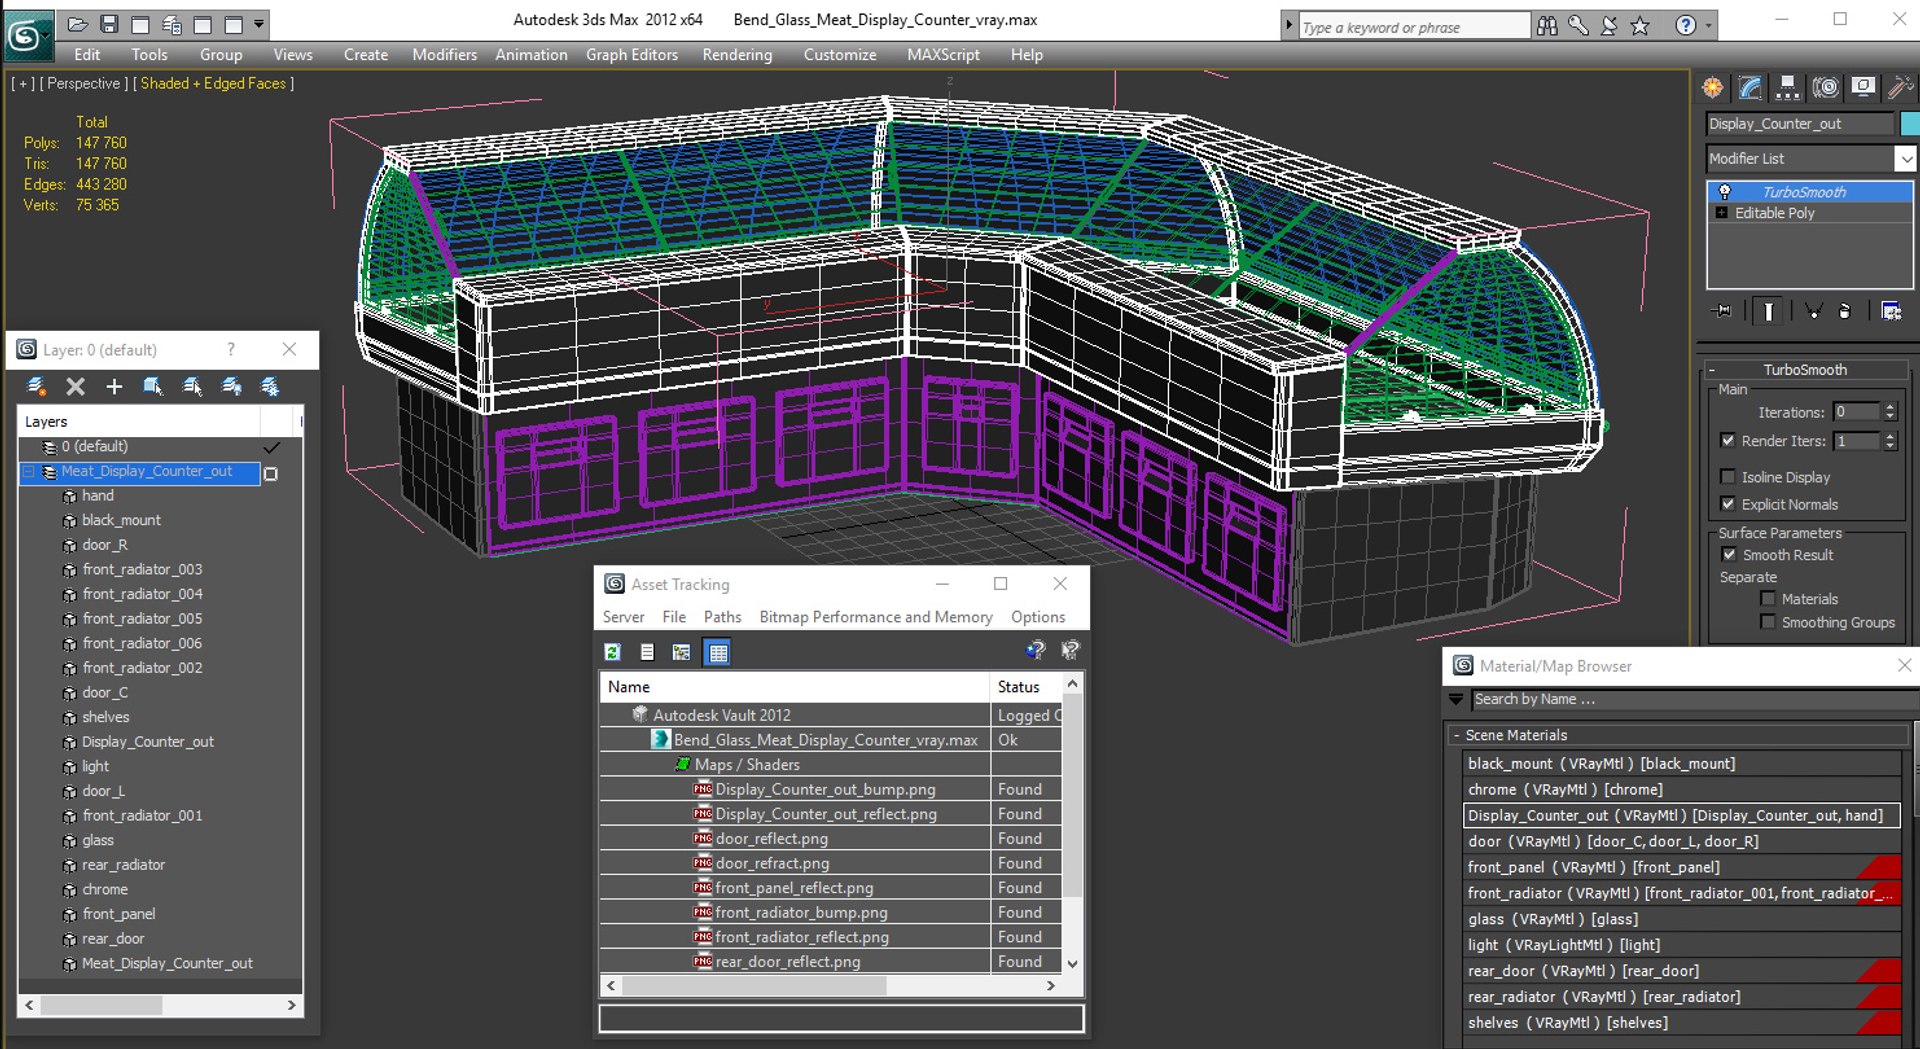Open the Modifiers menu
The height and width of the screenshot is (1049, 1920).
pos(444,55)
